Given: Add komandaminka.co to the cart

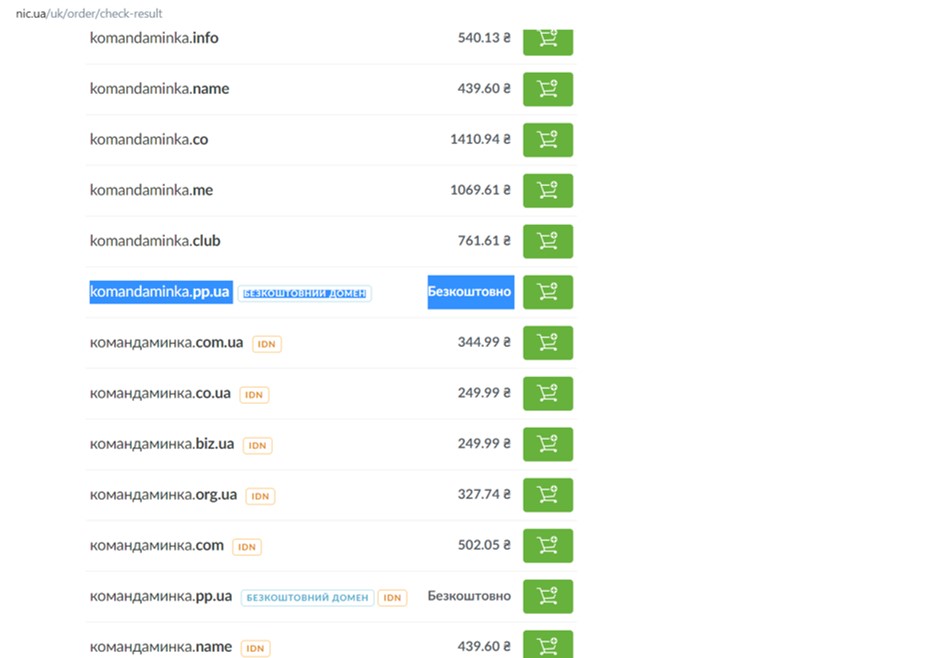Looking at the screenshot, I should pos(547,140).
